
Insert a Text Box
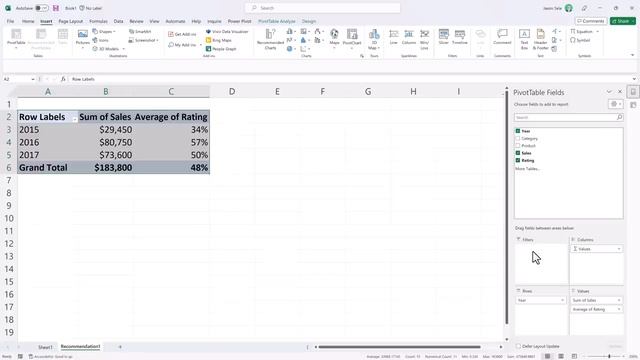point(524,39)
